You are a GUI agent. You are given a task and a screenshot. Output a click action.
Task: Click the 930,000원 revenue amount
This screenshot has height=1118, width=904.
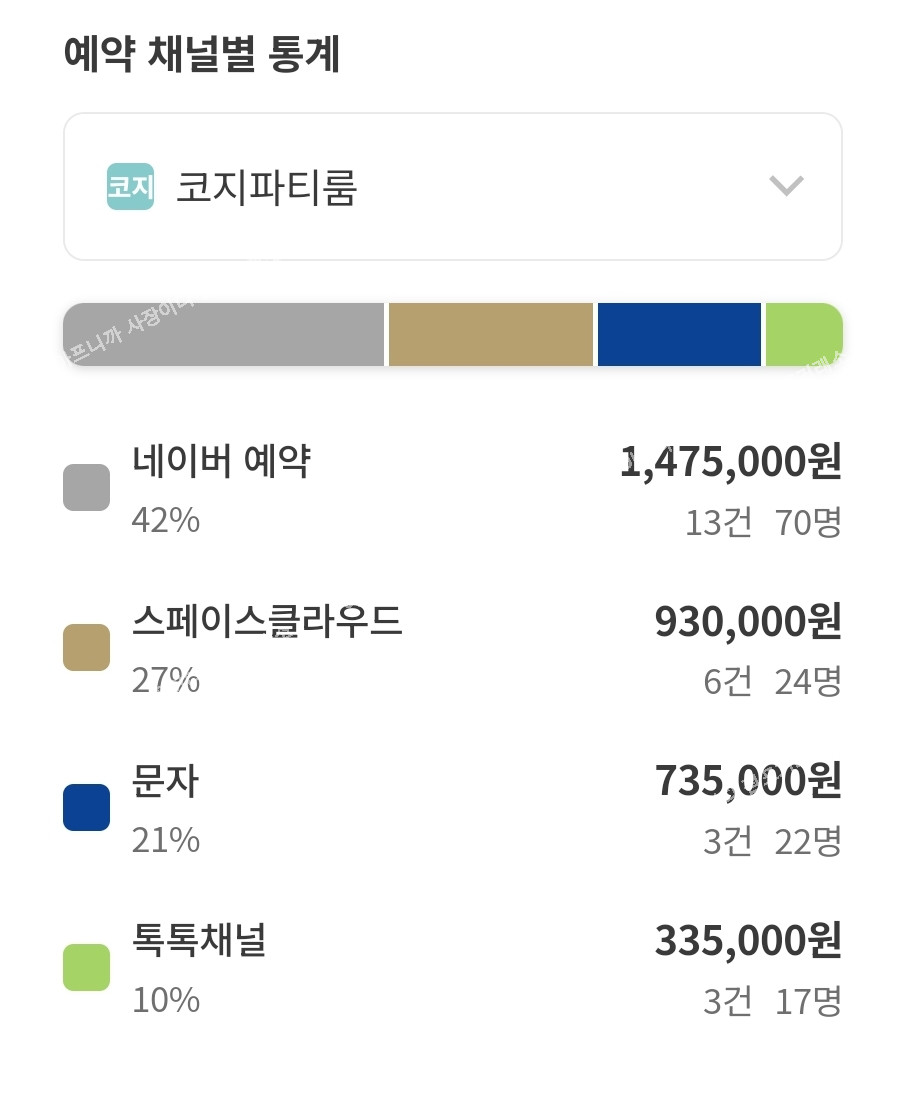[x=748, y=622]
